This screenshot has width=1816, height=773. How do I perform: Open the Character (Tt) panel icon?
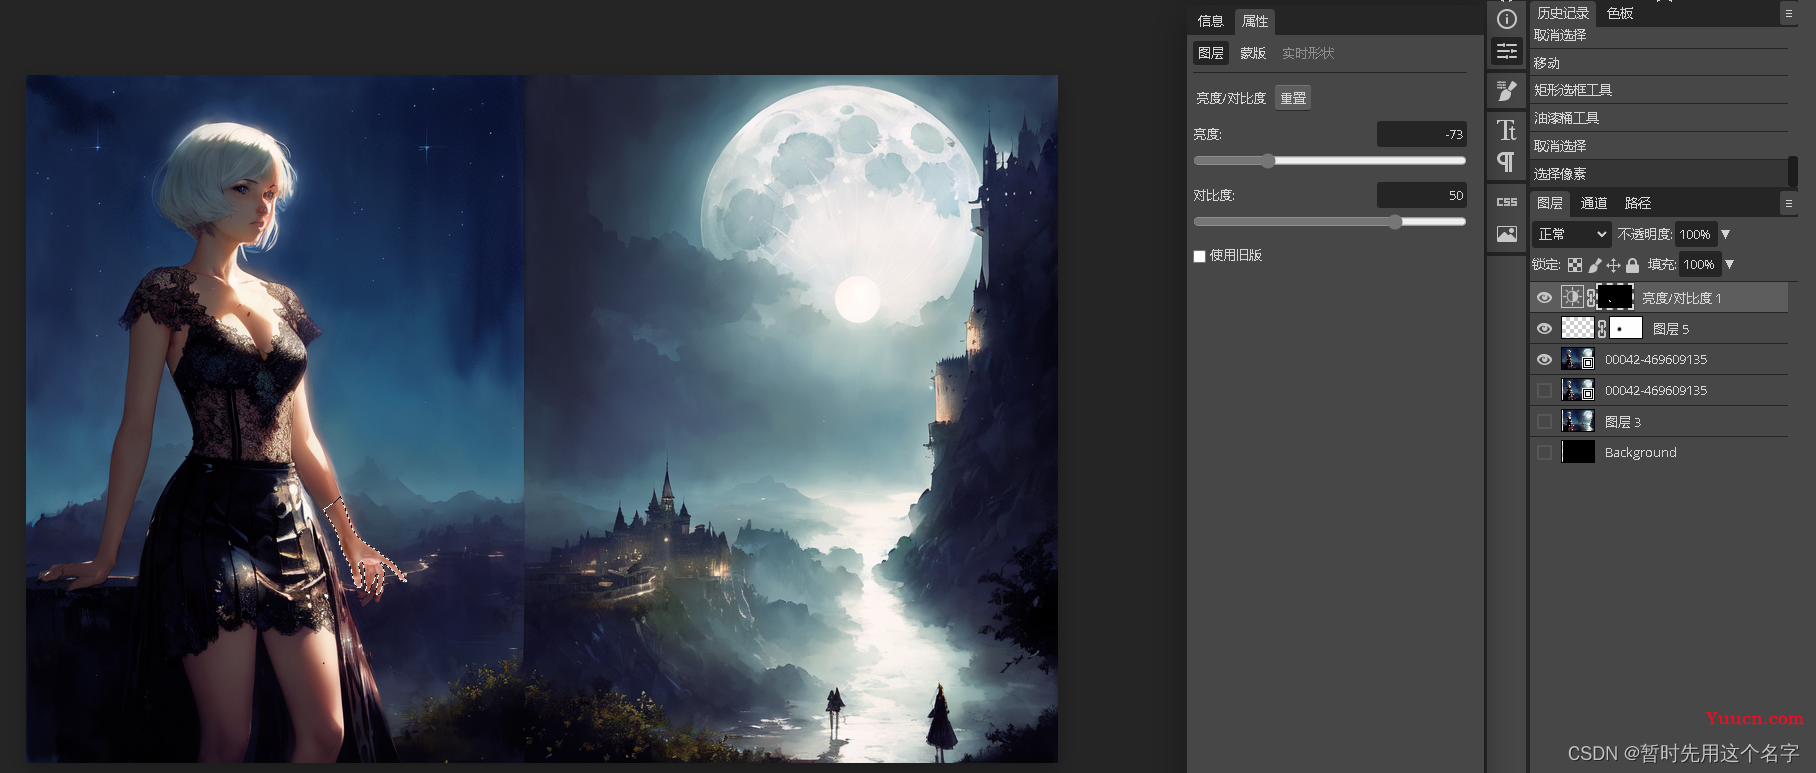(1507, 130)
